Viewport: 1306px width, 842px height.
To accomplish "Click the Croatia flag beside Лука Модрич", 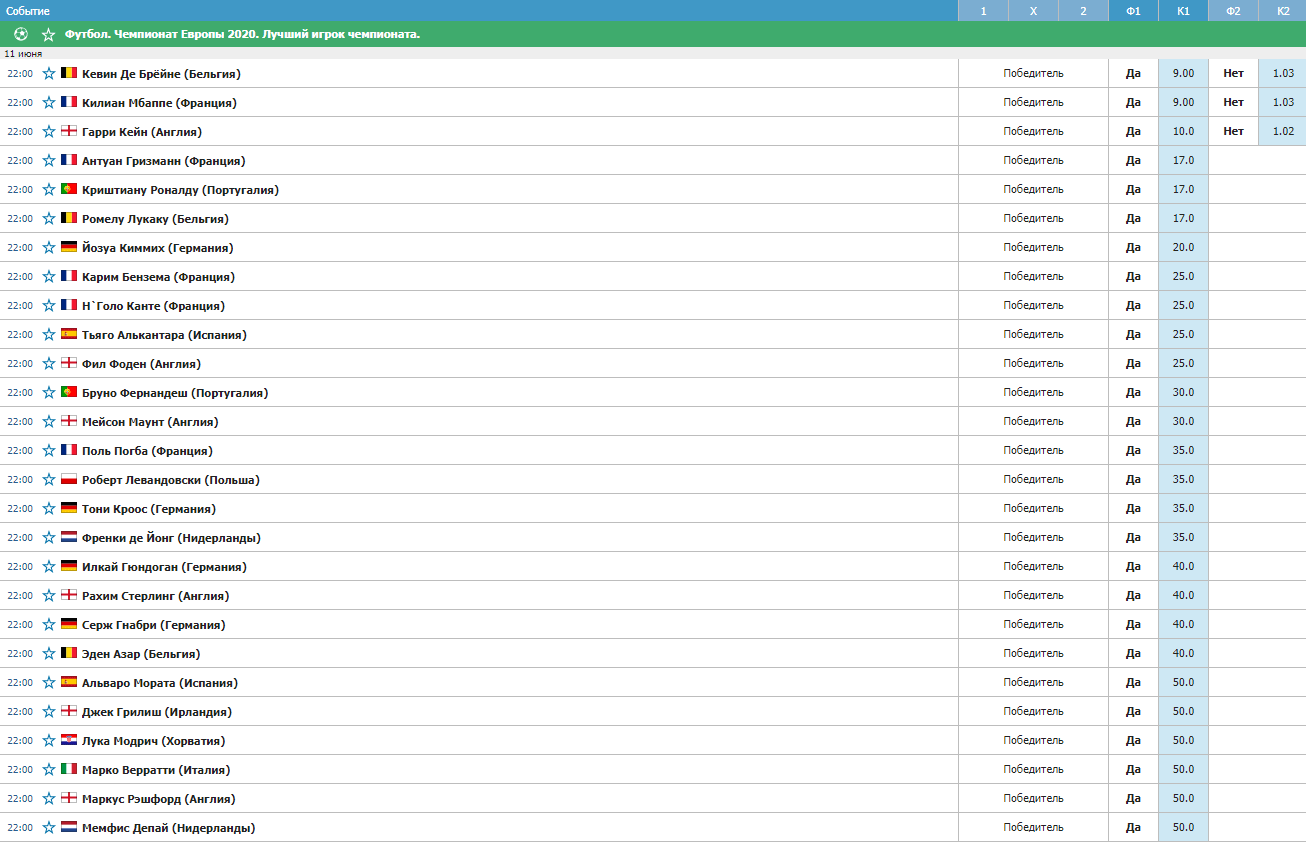I will click(69, 740).
